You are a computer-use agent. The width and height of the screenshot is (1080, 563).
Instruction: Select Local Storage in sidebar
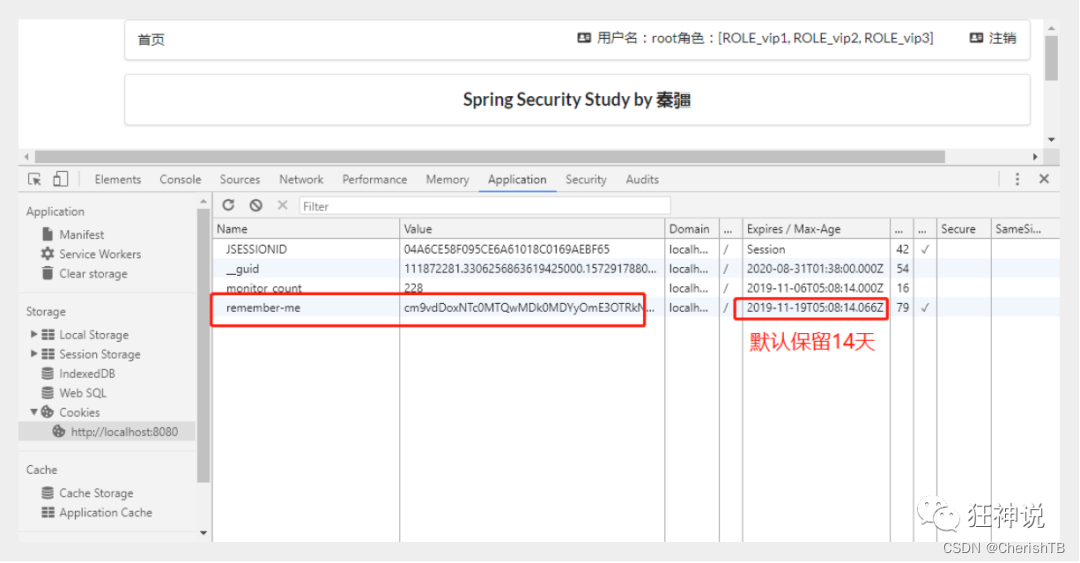coord(94,335)
